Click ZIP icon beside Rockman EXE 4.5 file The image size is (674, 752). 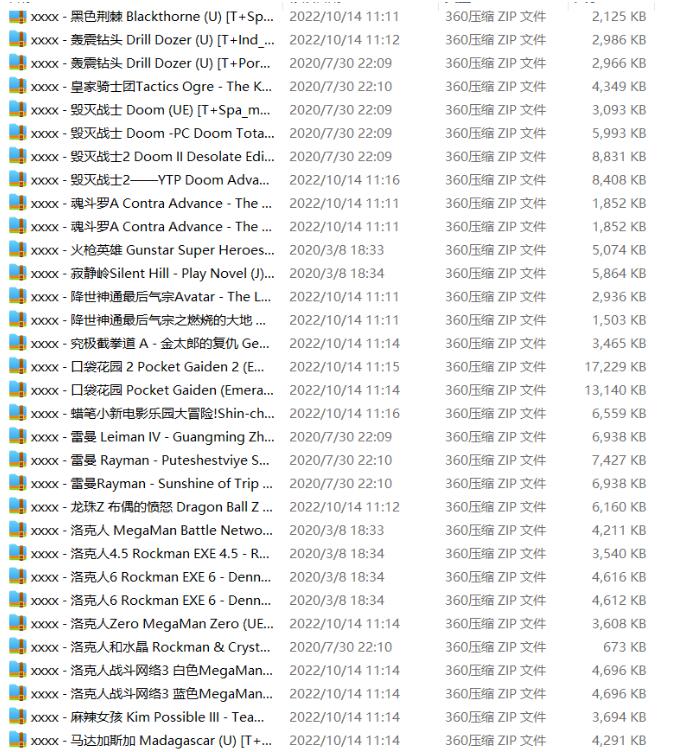pos(18,553)
